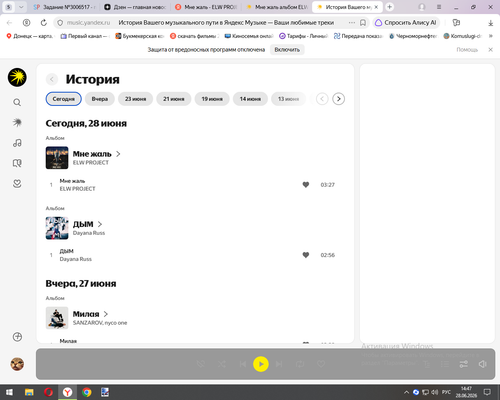Open My Wave spark icon in sidebar
Screen dimensions: 500x400
[x=17, y=123]
